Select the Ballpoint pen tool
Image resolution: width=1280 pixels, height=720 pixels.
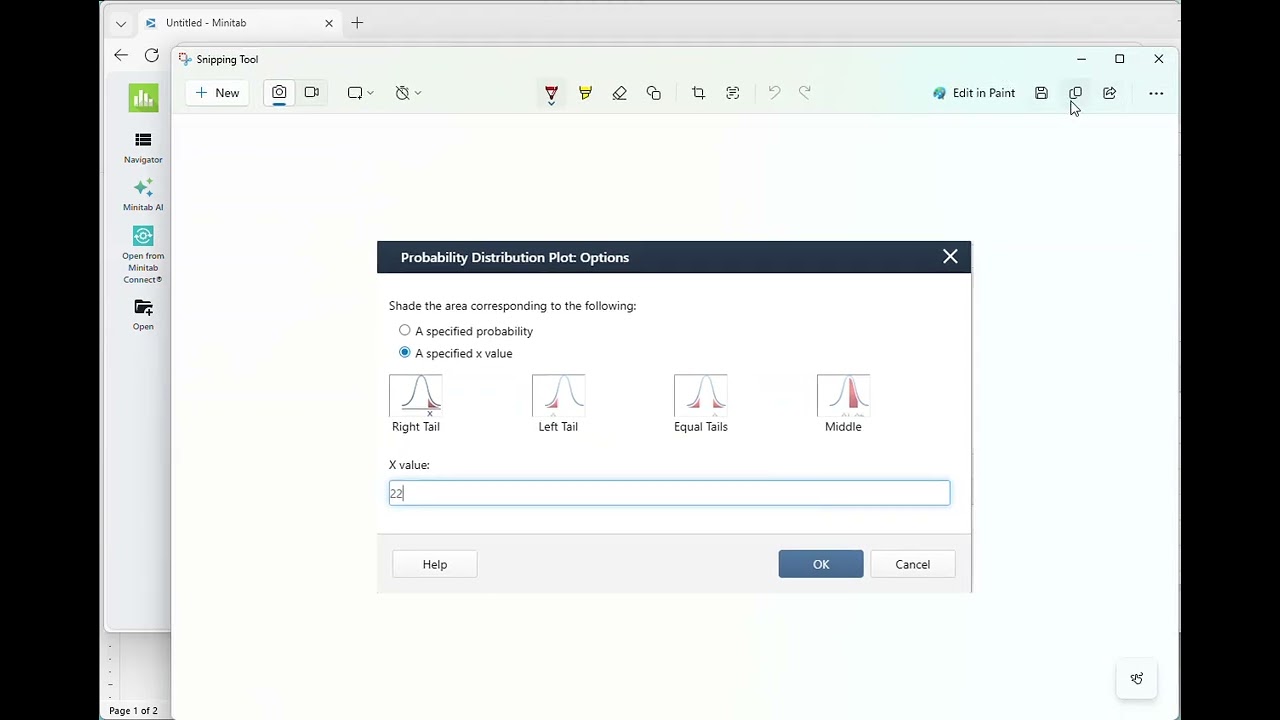551,93
